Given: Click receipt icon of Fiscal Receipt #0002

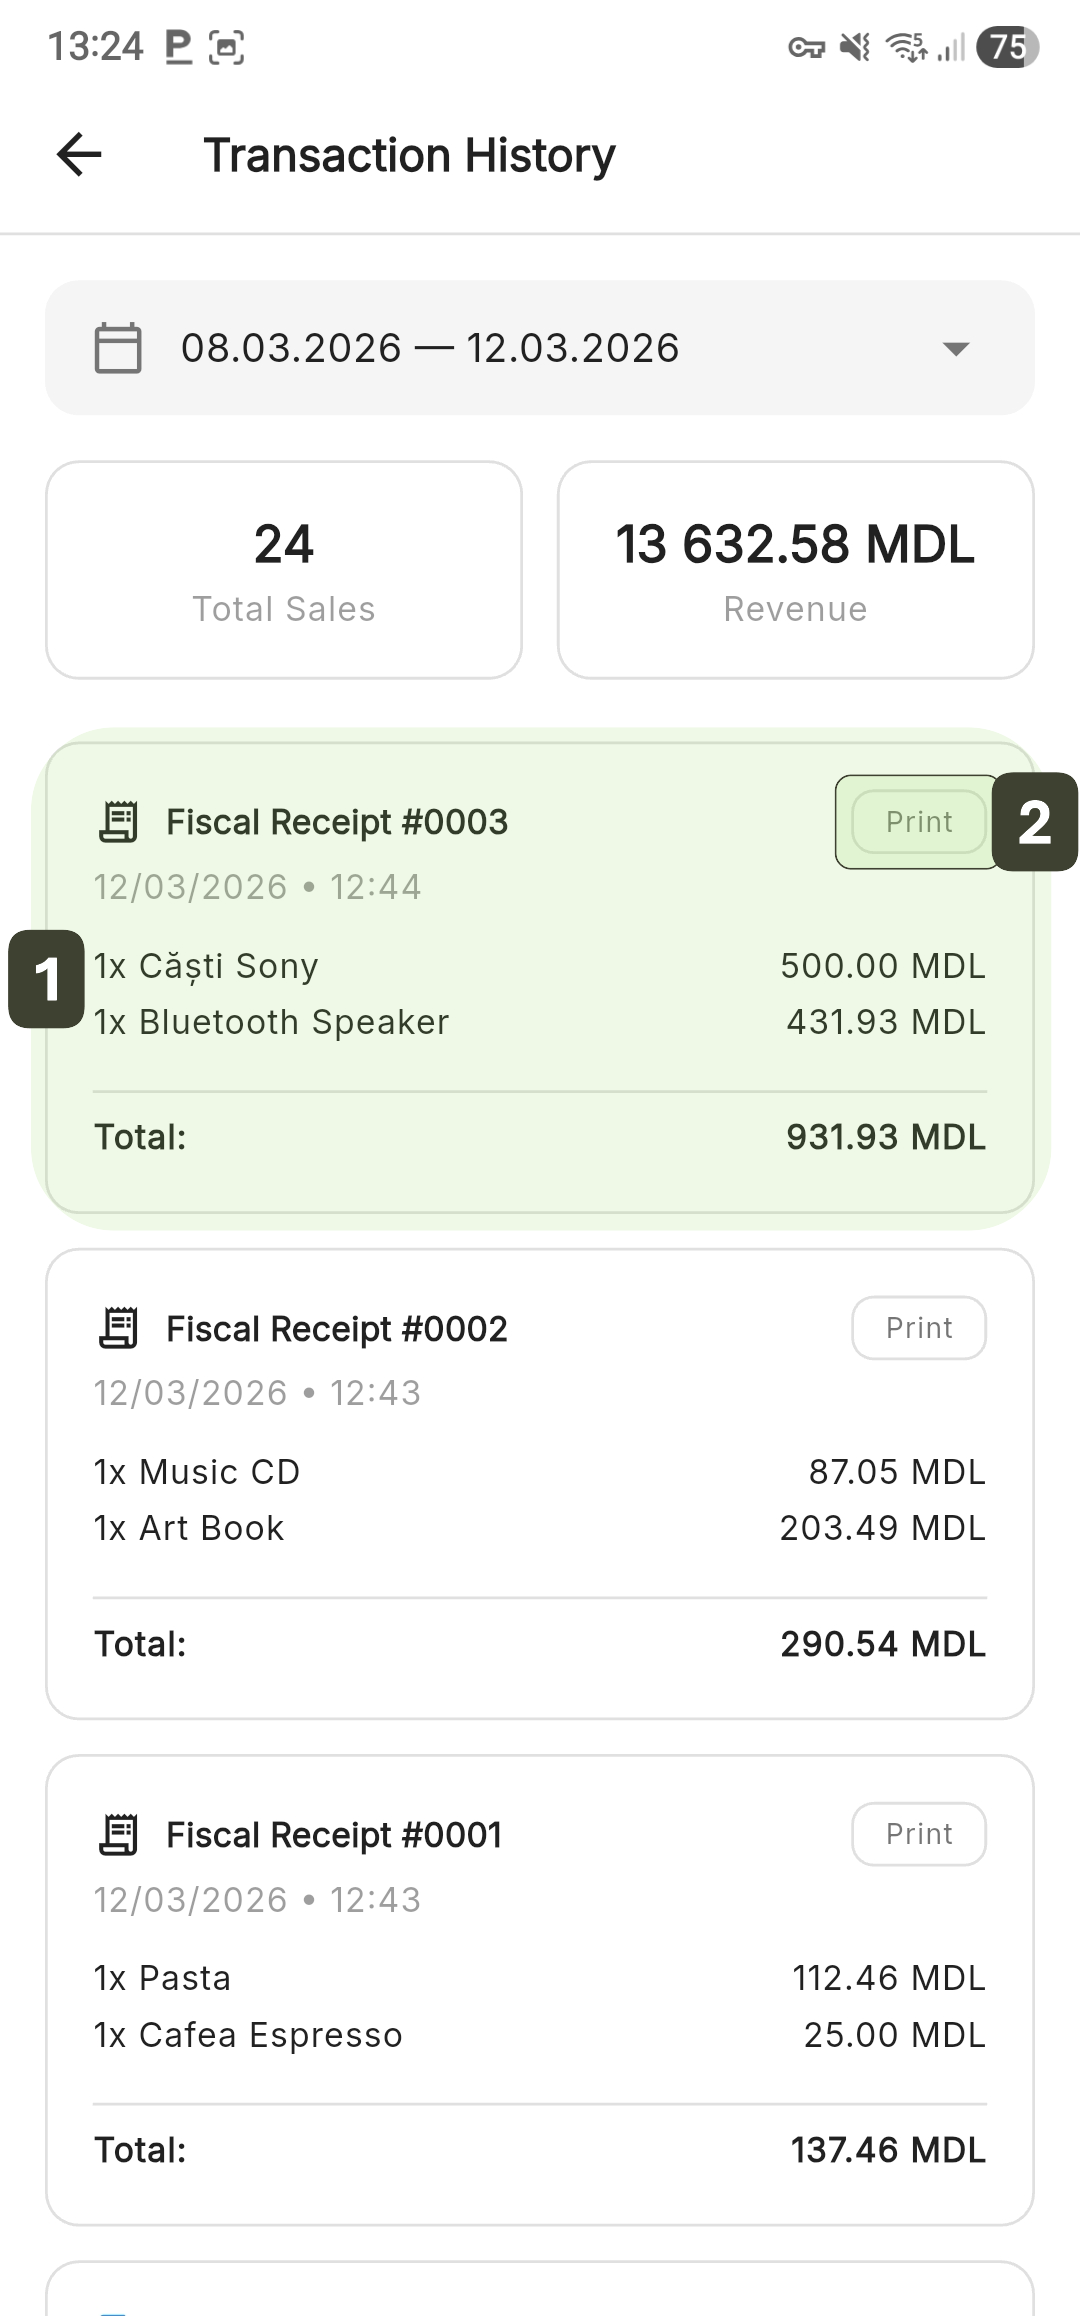Looking at the screenshot, I should pyautogui.click(x=119, y=1328).
